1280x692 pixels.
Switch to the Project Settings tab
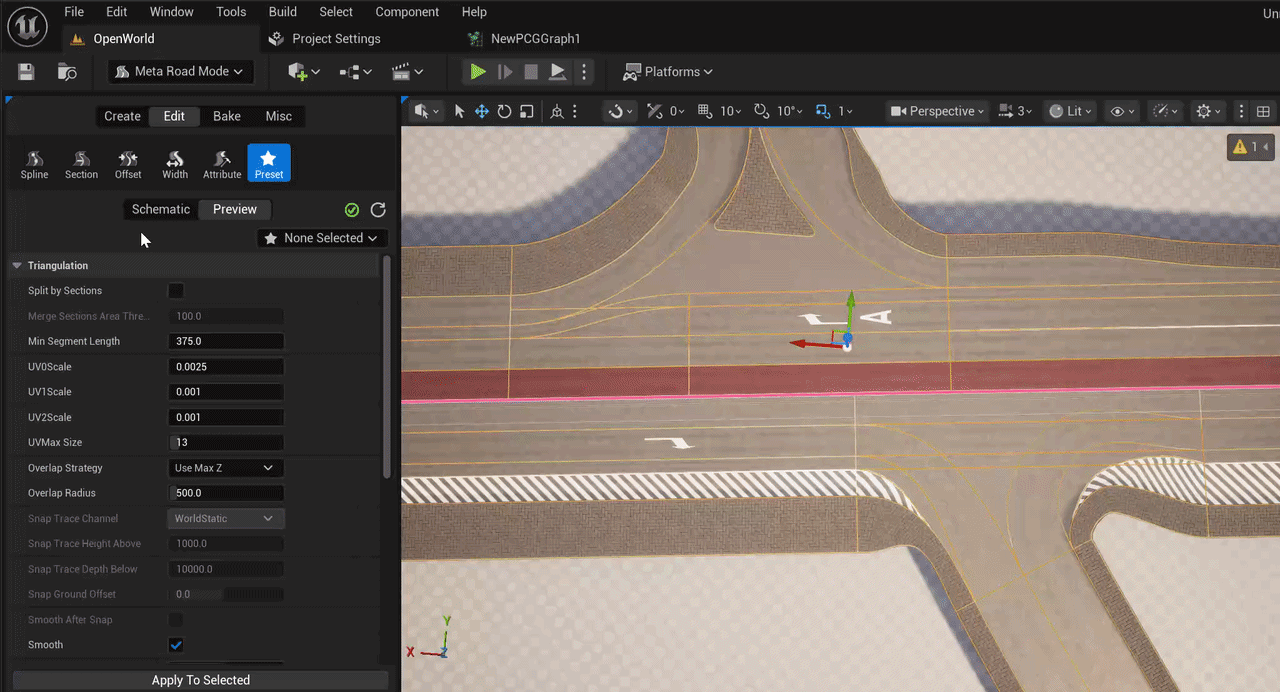point(336,39)
